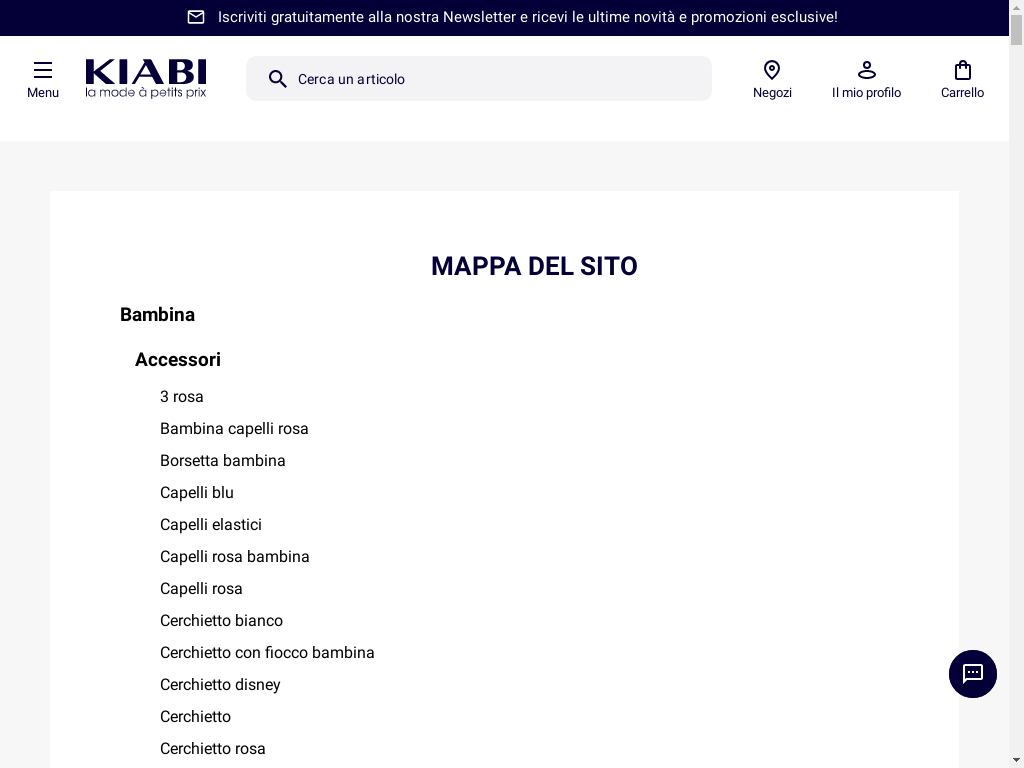Open the Capelli blu link
This screenshot has width=1024, height=768.
tap(197, 493)
